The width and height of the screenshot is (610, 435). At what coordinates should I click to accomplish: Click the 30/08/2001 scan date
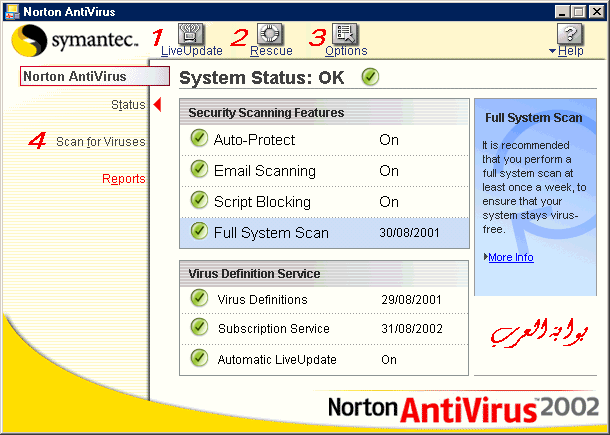pyautogui.click(x=409, y=233)
